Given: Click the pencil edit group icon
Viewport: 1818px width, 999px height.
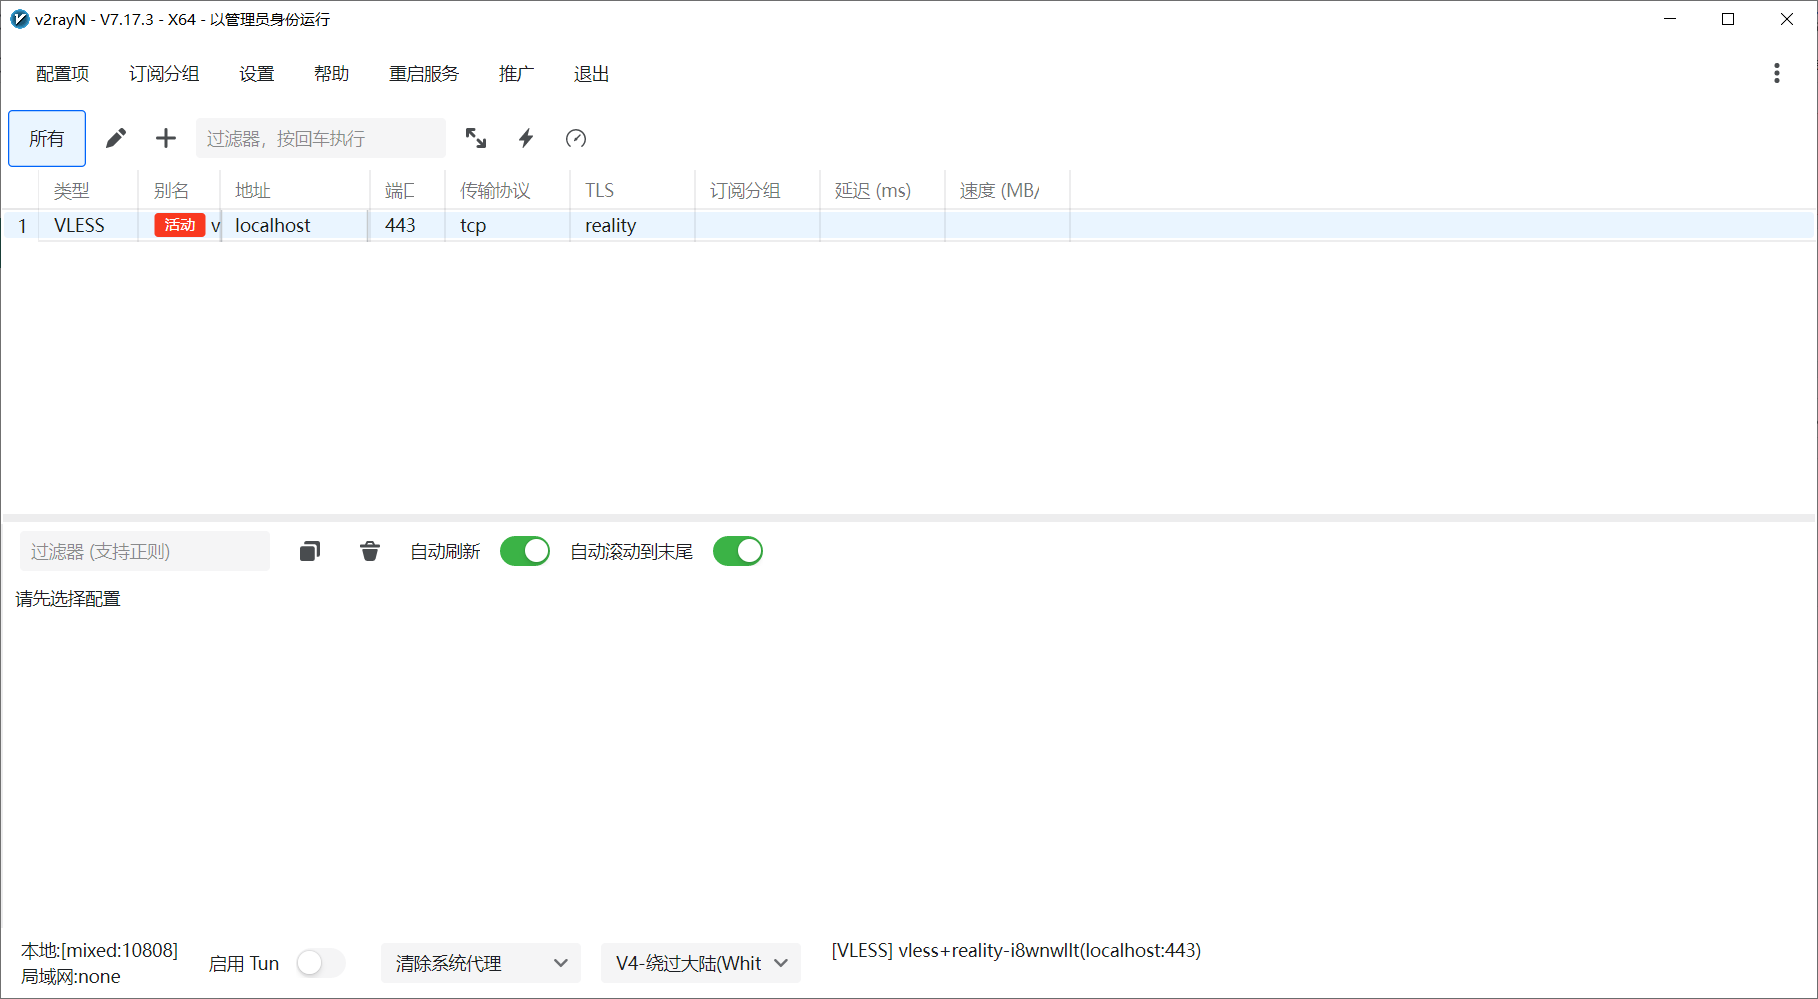Looking at the screenshot, I should coord(116,138).
